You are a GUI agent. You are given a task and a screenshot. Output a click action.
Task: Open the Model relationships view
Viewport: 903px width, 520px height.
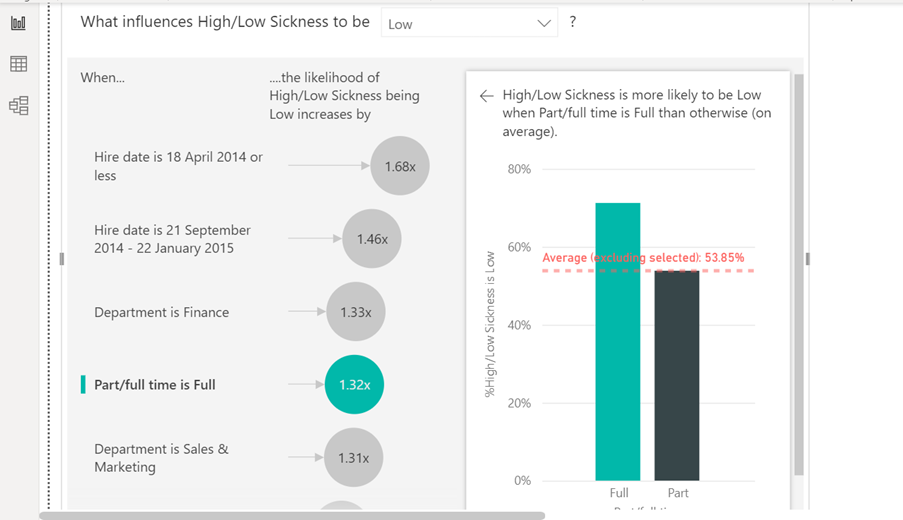(x=18, y=106)
